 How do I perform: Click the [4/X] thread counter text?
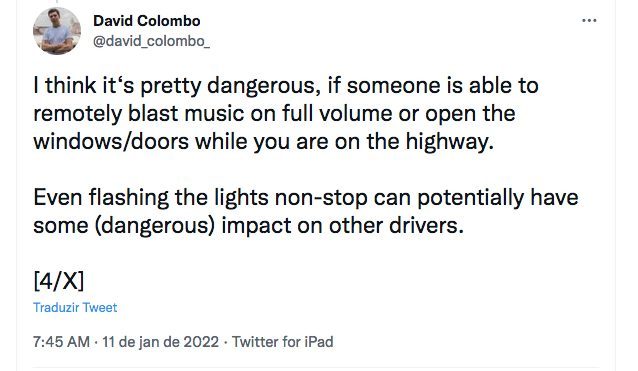(59, 281)
